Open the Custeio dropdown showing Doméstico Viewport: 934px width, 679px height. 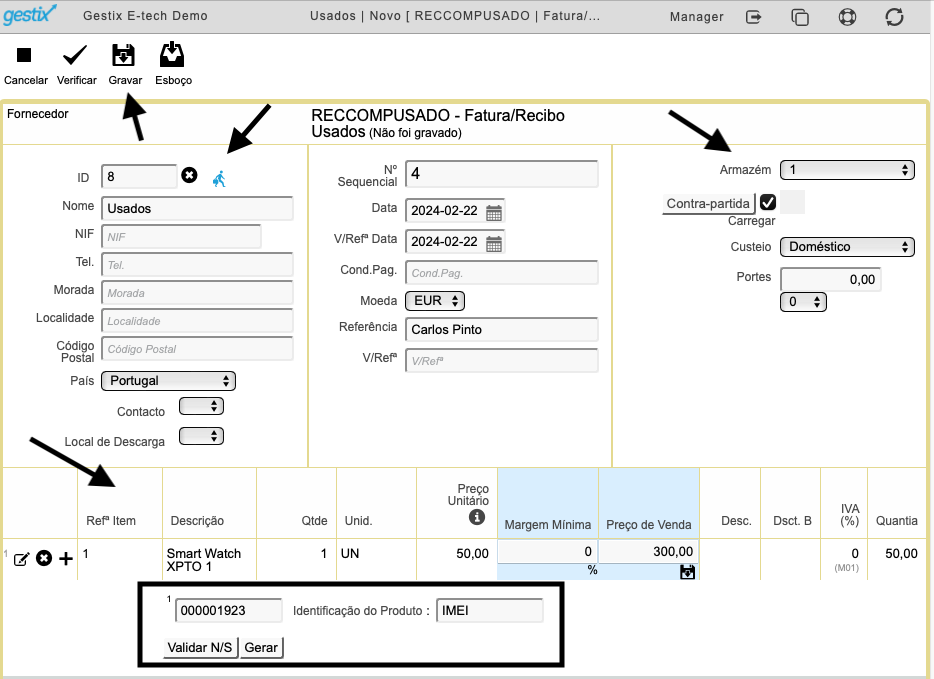coord(847,247)
